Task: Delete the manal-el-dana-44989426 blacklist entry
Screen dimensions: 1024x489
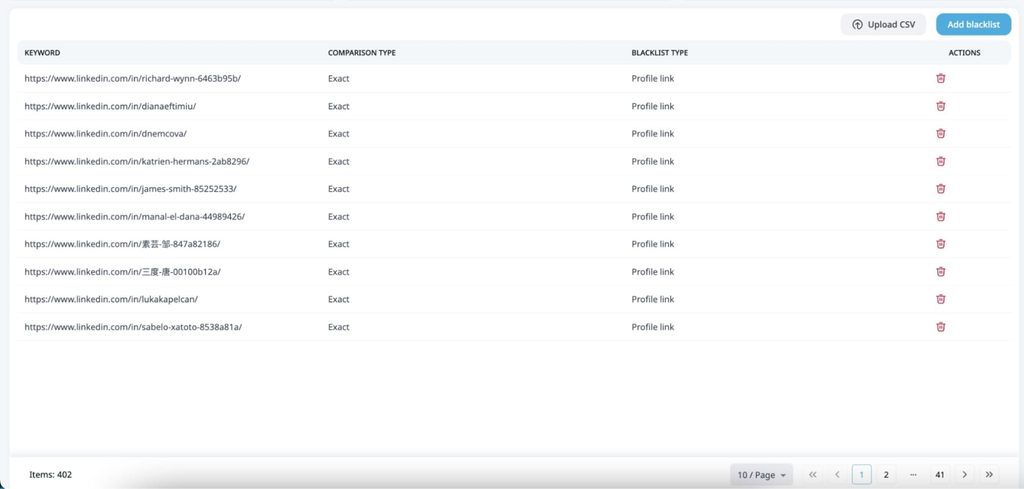Action: click(940, 216)
